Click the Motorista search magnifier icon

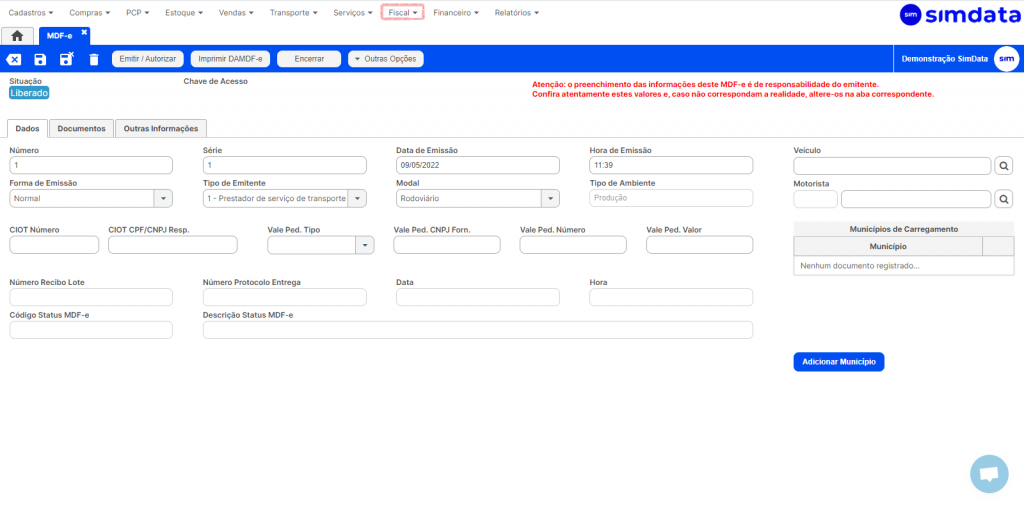point(1005,199)
